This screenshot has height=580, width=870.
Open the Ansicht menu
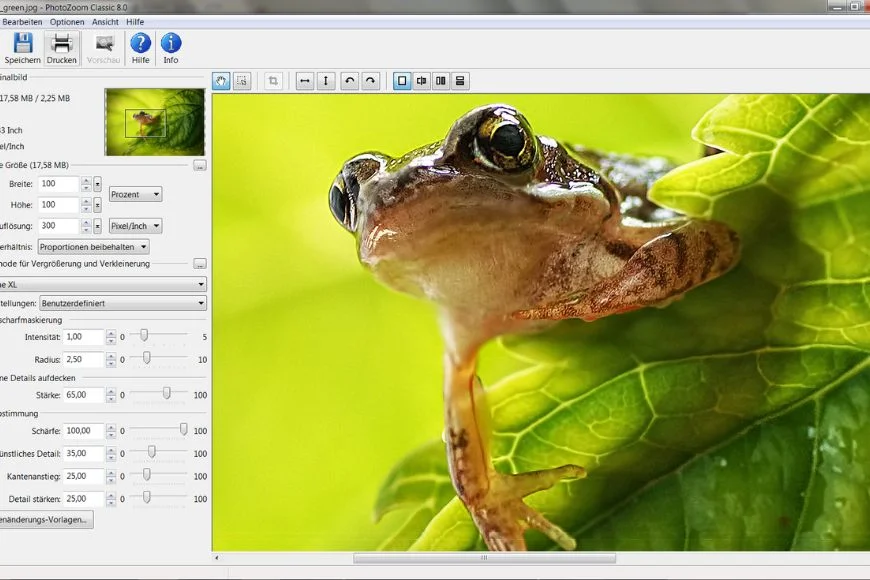105,21
